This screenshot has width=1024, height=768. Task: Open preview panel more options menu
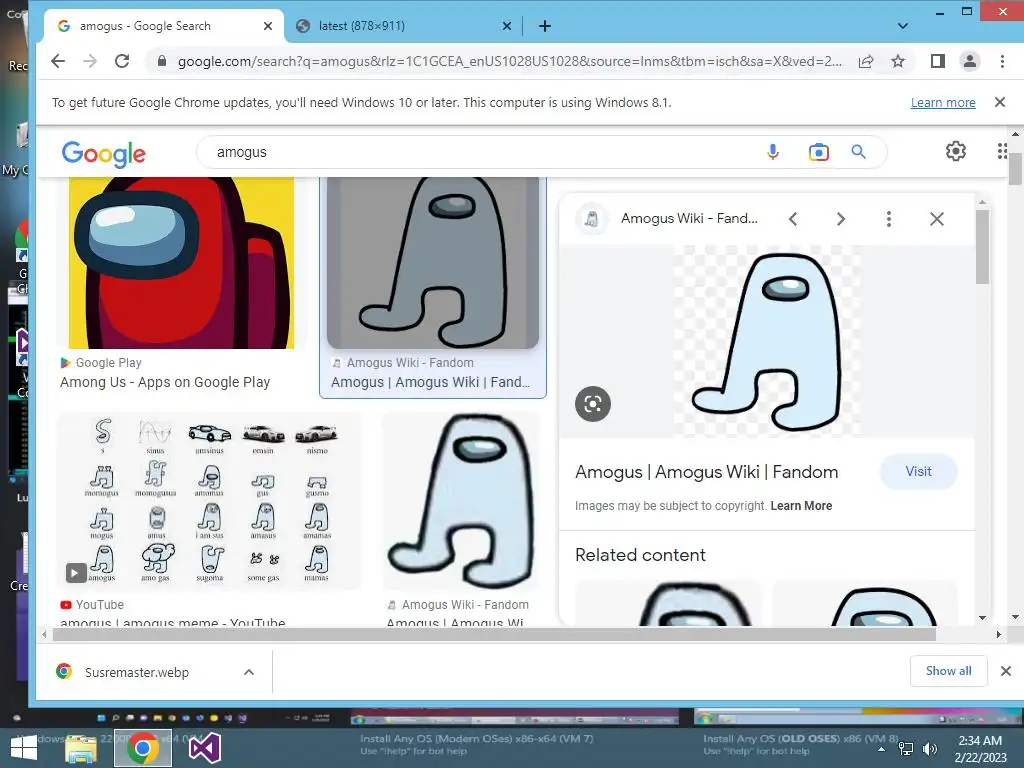(x=888, y=219)
